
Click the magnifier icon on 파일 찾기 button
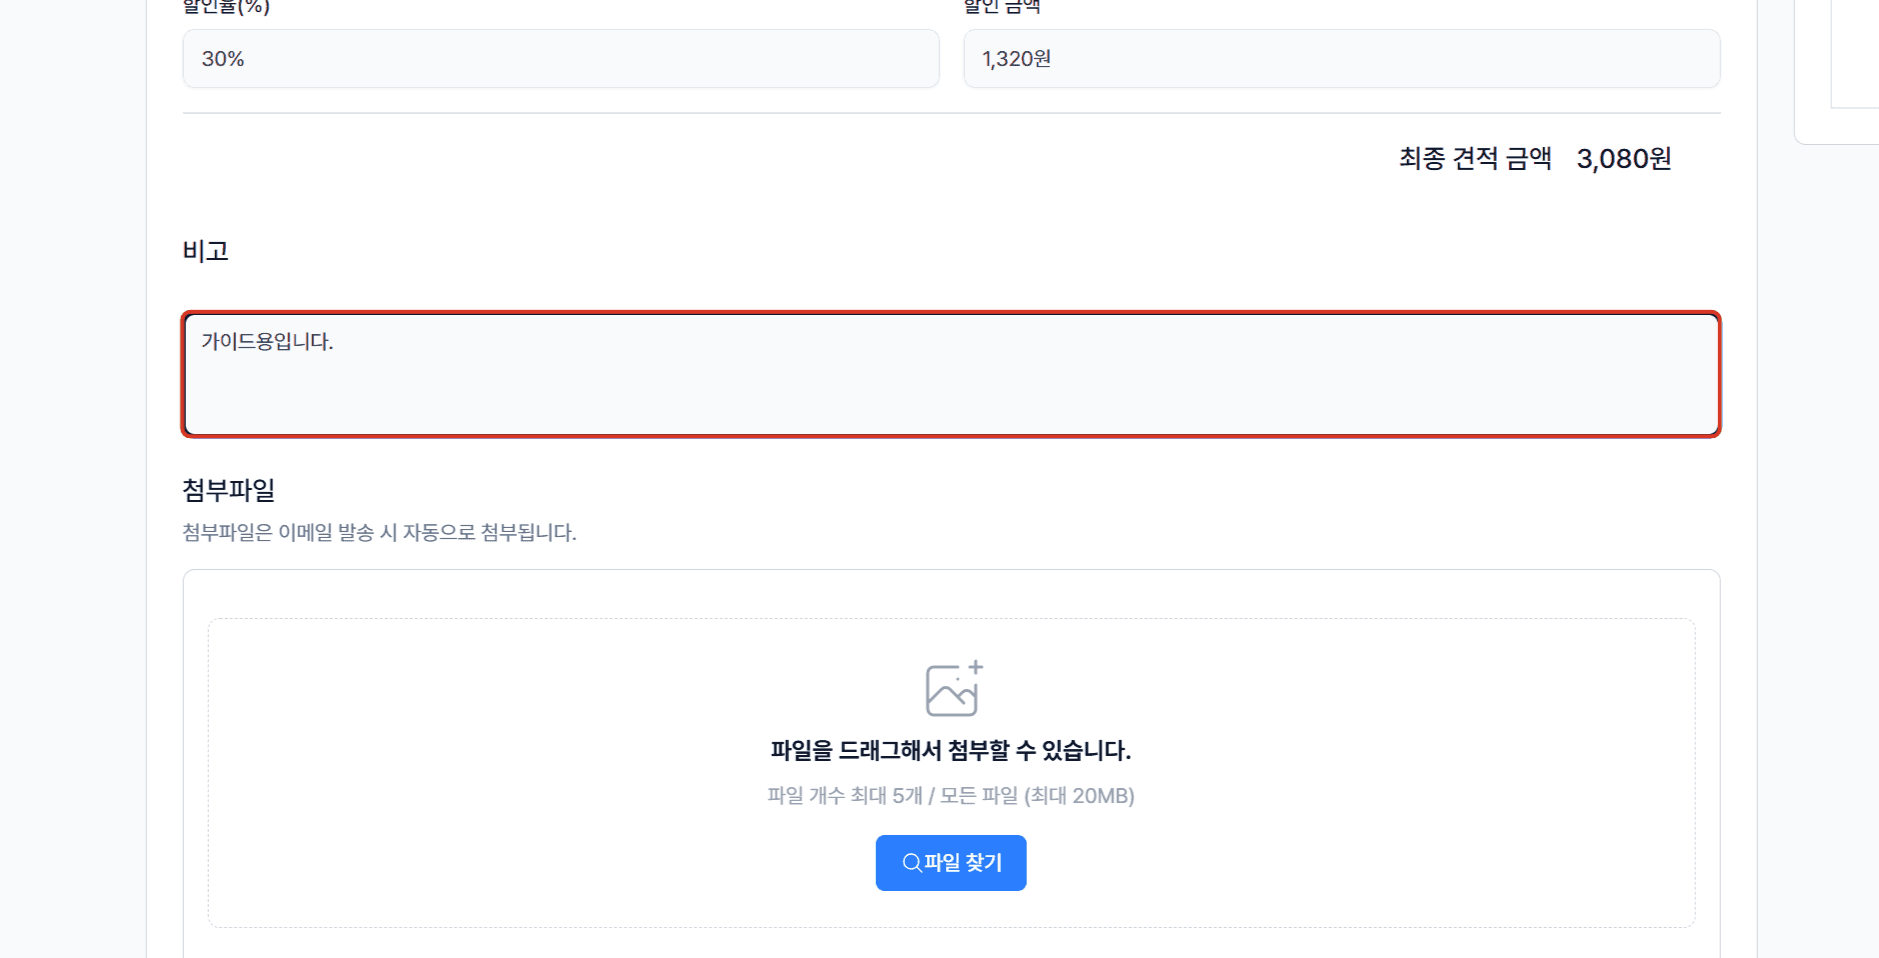tap(912, 862)
